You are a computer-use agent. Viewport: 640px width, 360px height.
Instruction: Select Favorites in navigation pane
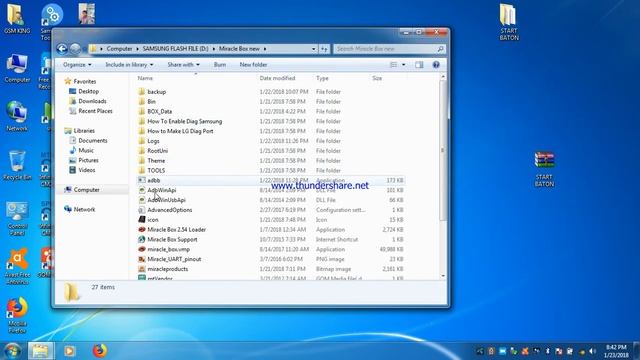click(x=85, y=81)
